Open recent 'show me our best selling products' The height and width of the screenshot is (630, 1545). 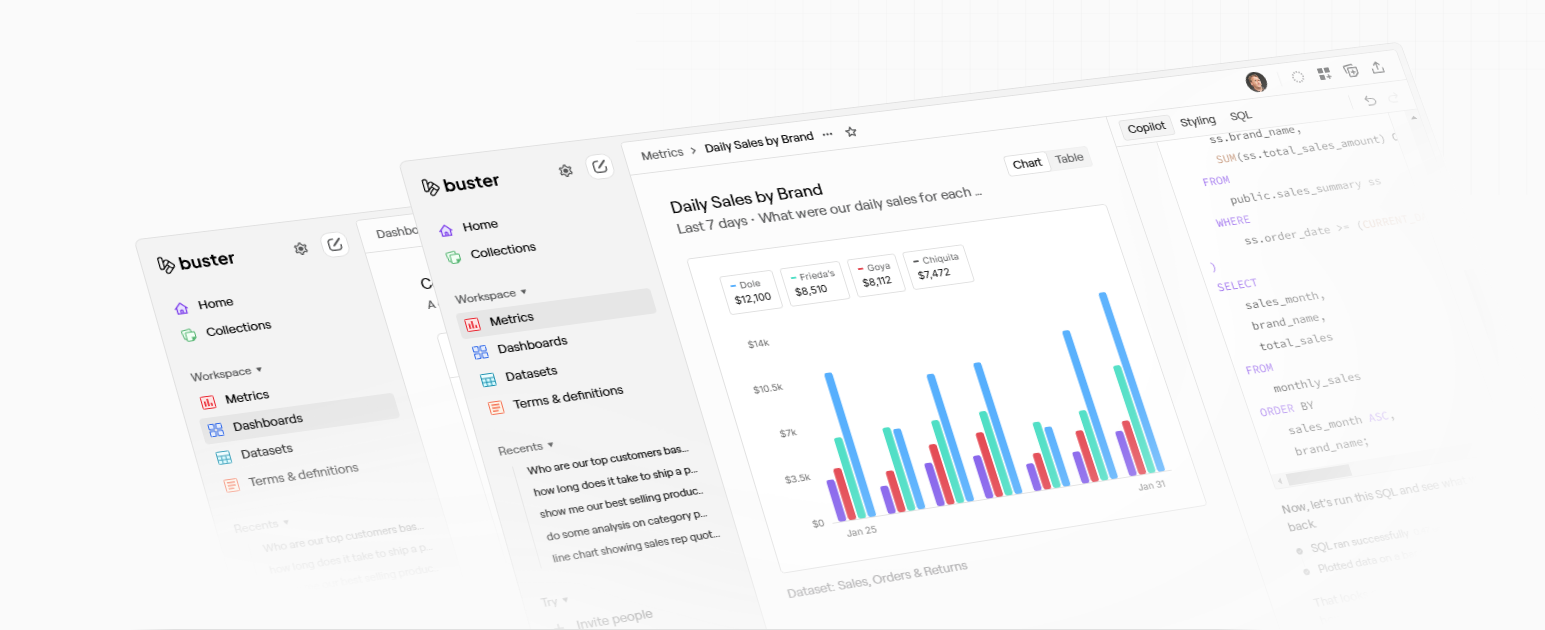621,503
